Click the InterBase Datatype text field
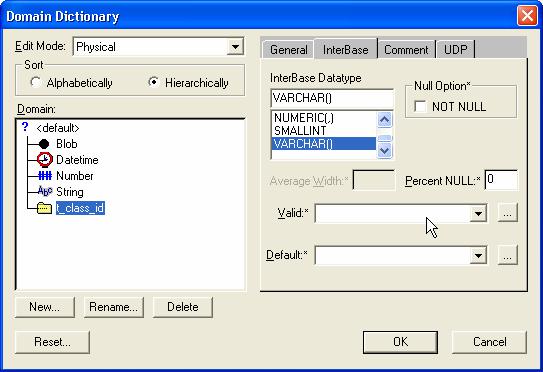 pos(332,98)
